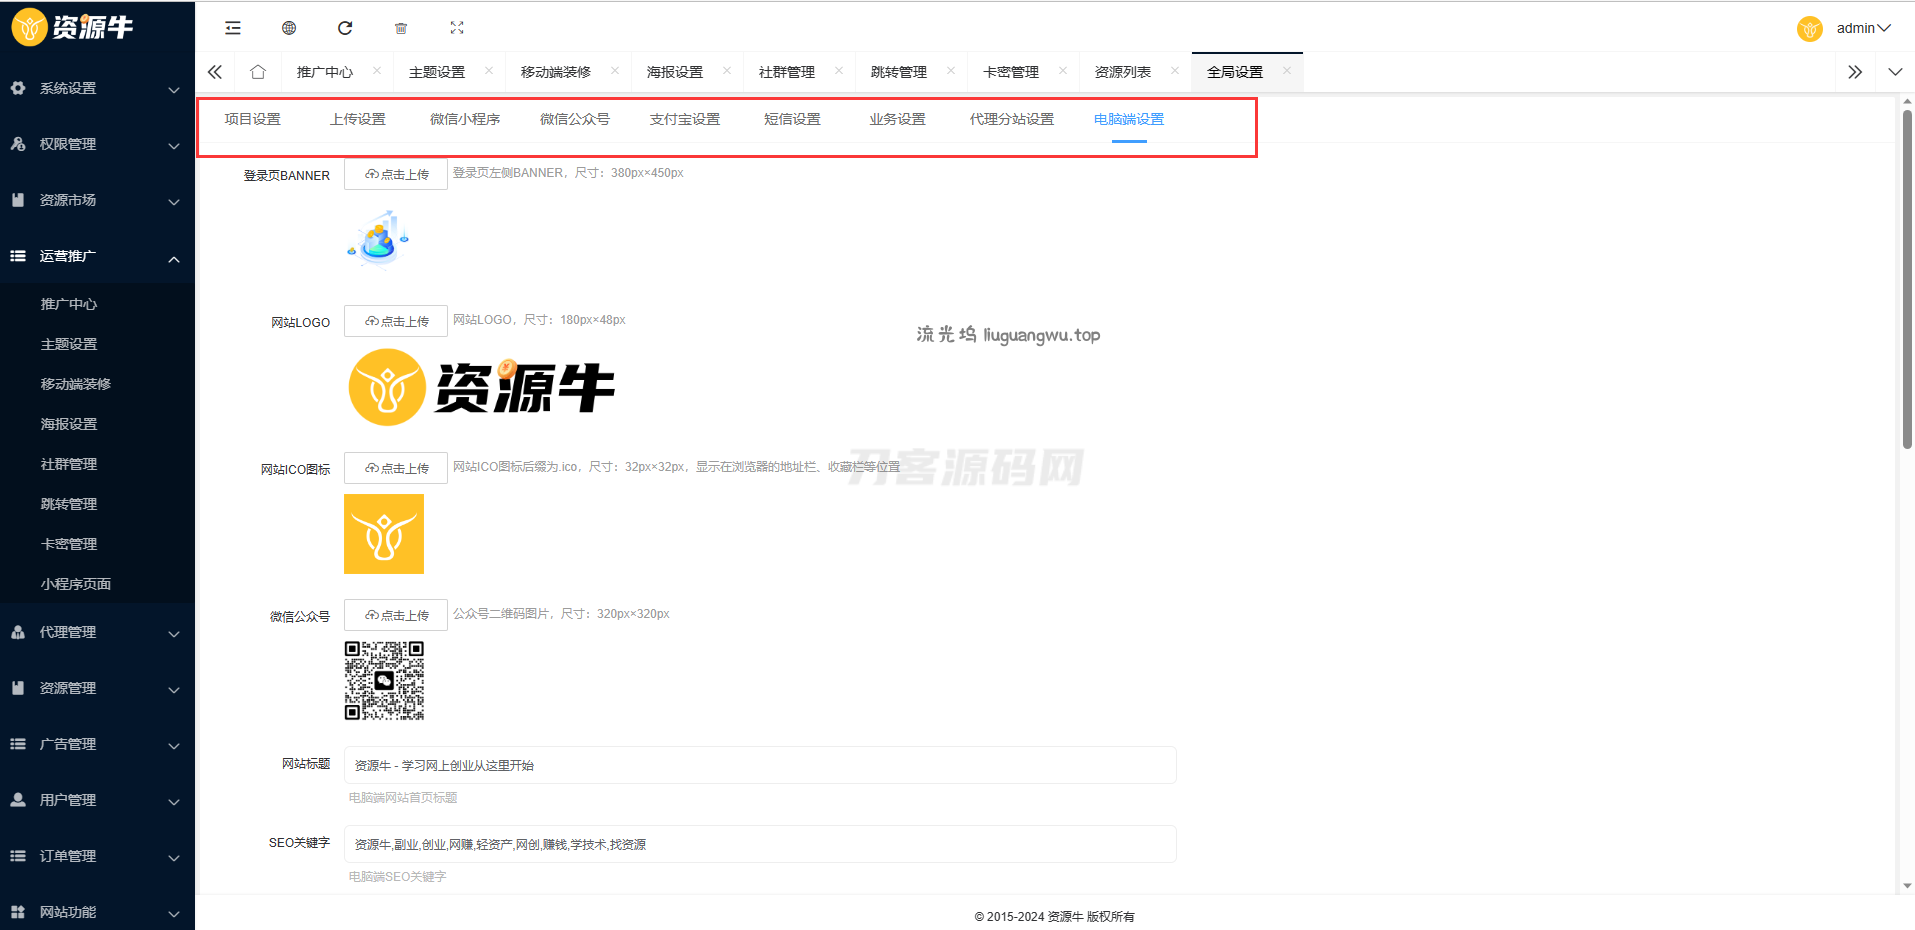Viewport: 1915px width, 930px height.
Task: Upload a 登录页BANNER image
Action: click(x=396, y=174)
